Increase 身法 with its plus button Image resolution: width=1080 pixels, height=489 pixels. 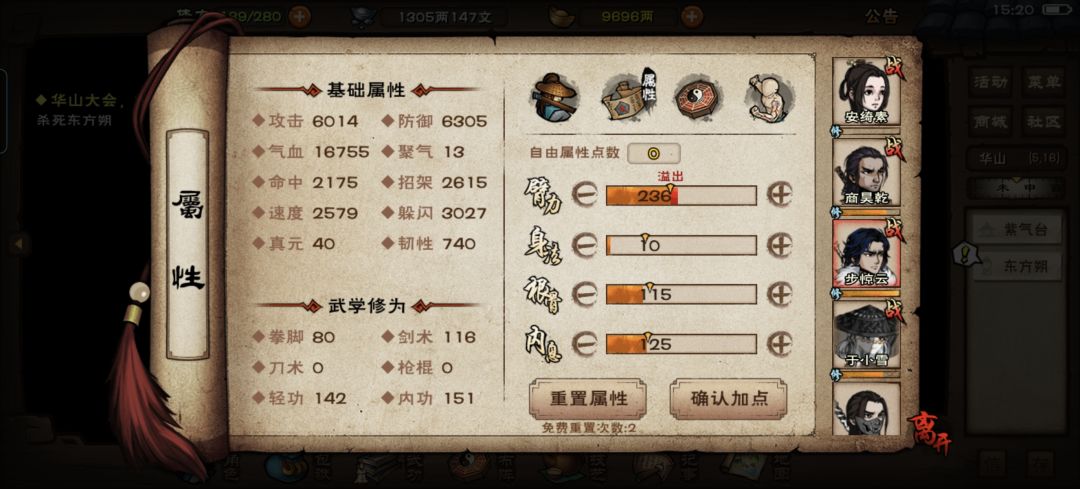coord(780,244)
